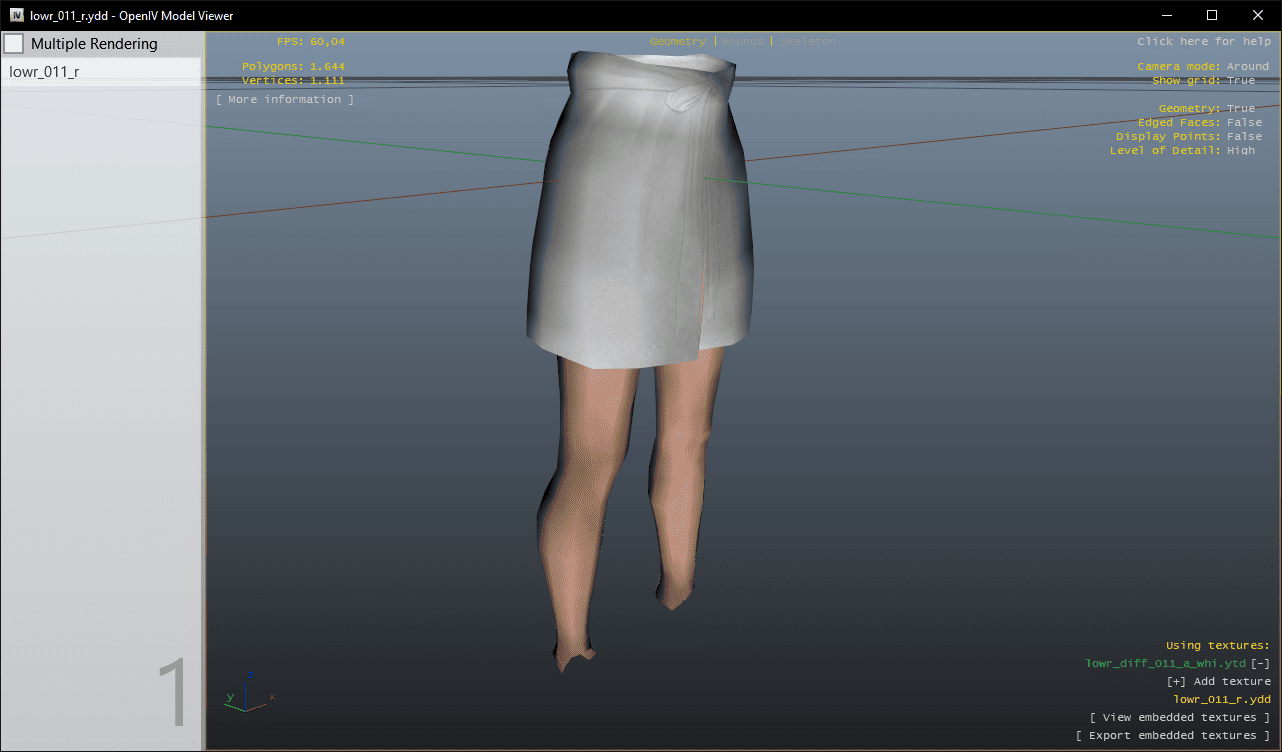
Task: Open the Click here for help link
Action: 1203,42
